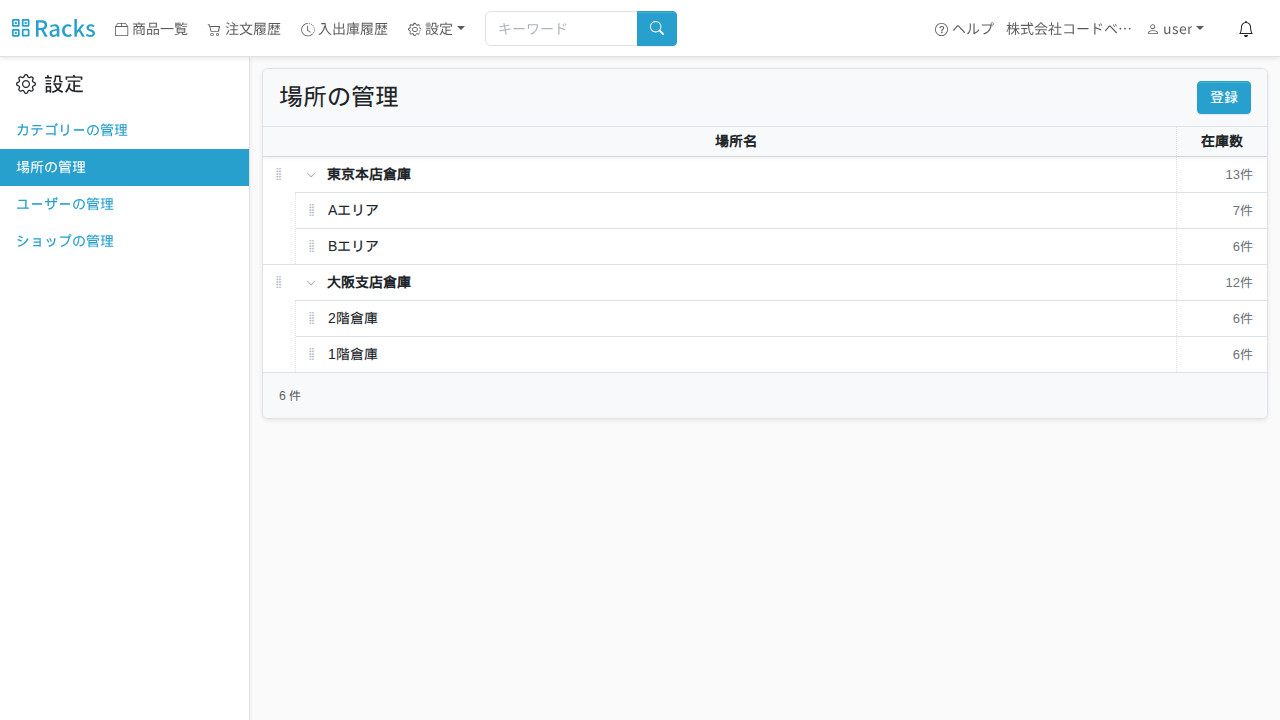
Task: Click drag handle beside Bエリア
Action: (x=312, y=246)
